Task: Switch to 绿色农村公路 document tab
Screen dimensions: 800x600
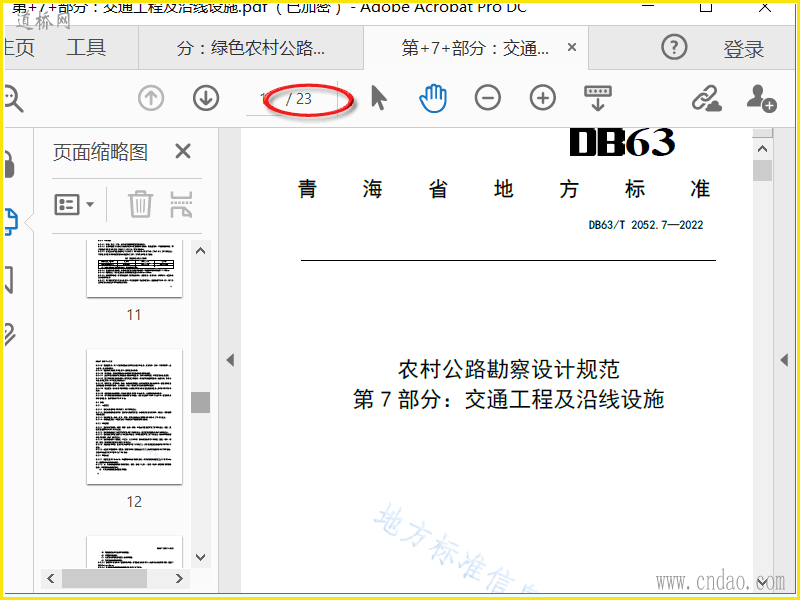Action: click(251, 48)
